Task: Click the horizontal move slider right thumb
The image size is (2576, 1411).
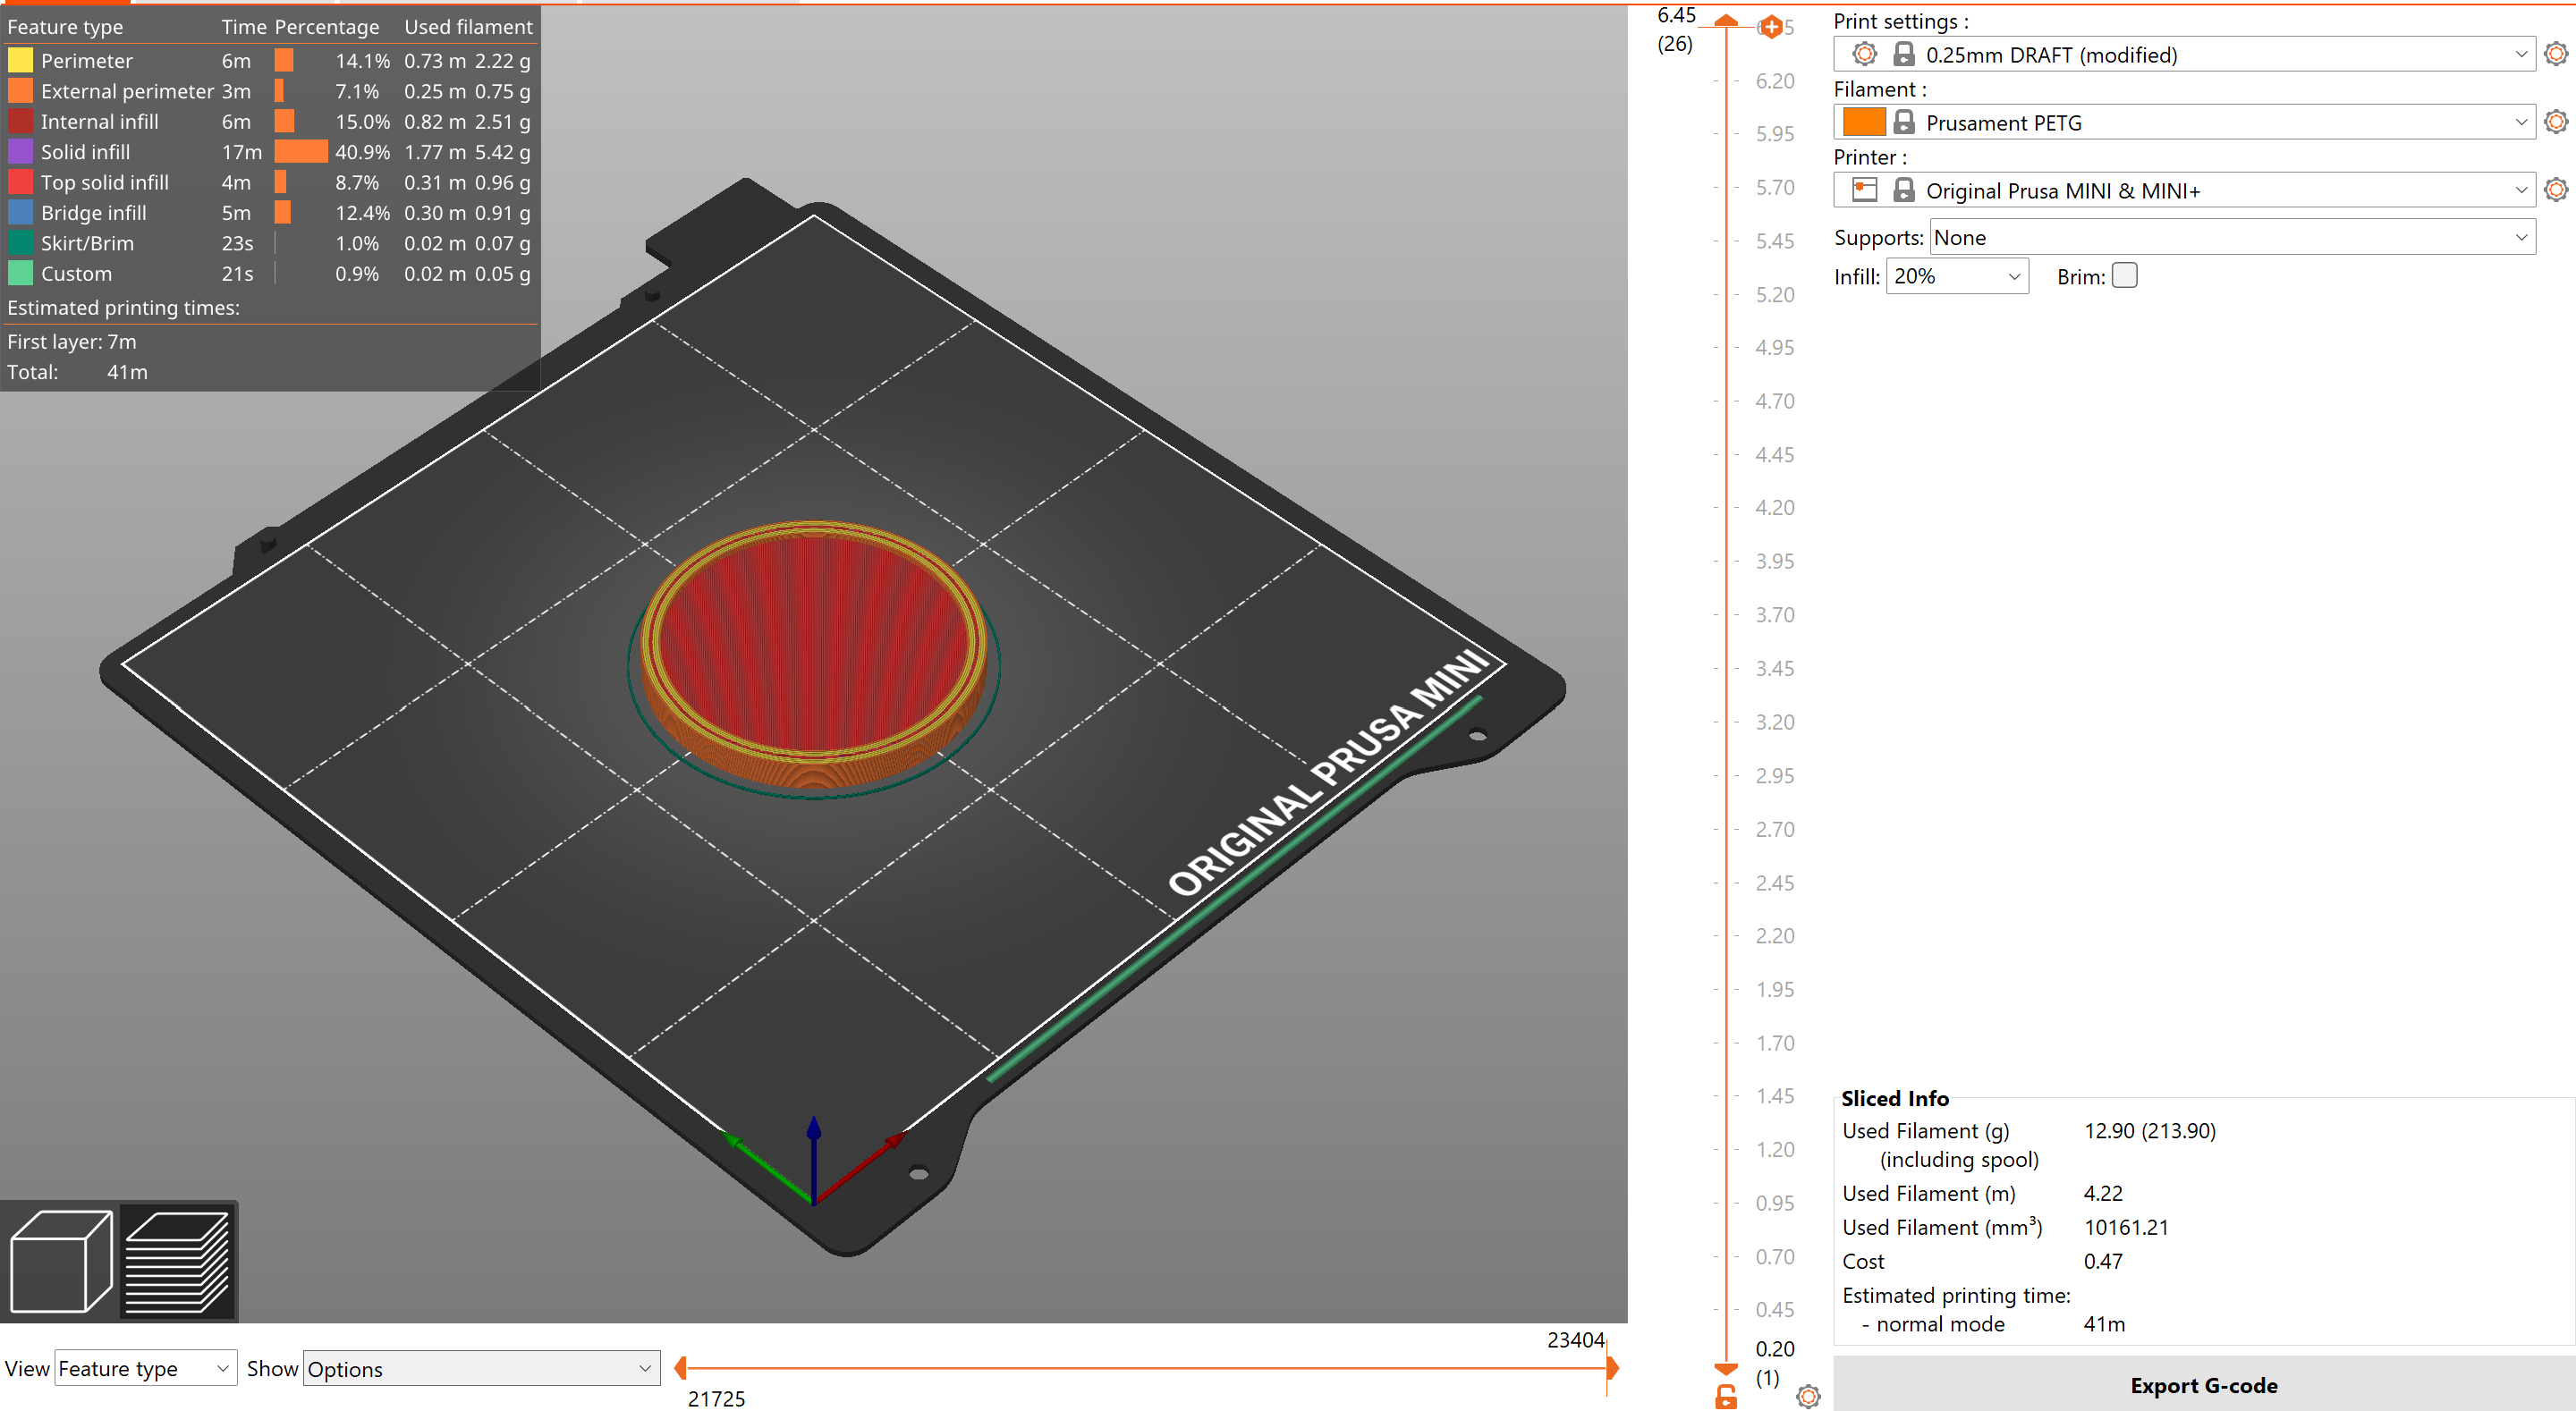Action: (1611, 1367)
